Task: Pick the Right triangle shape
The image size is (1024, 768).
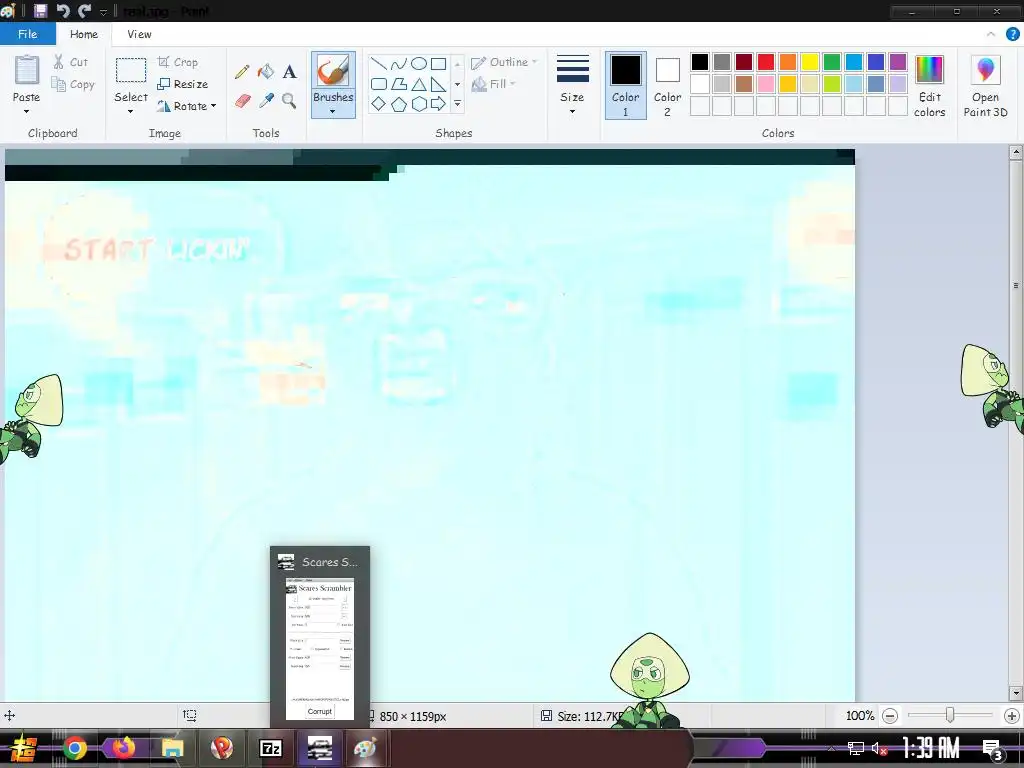Action: point(438,84)
